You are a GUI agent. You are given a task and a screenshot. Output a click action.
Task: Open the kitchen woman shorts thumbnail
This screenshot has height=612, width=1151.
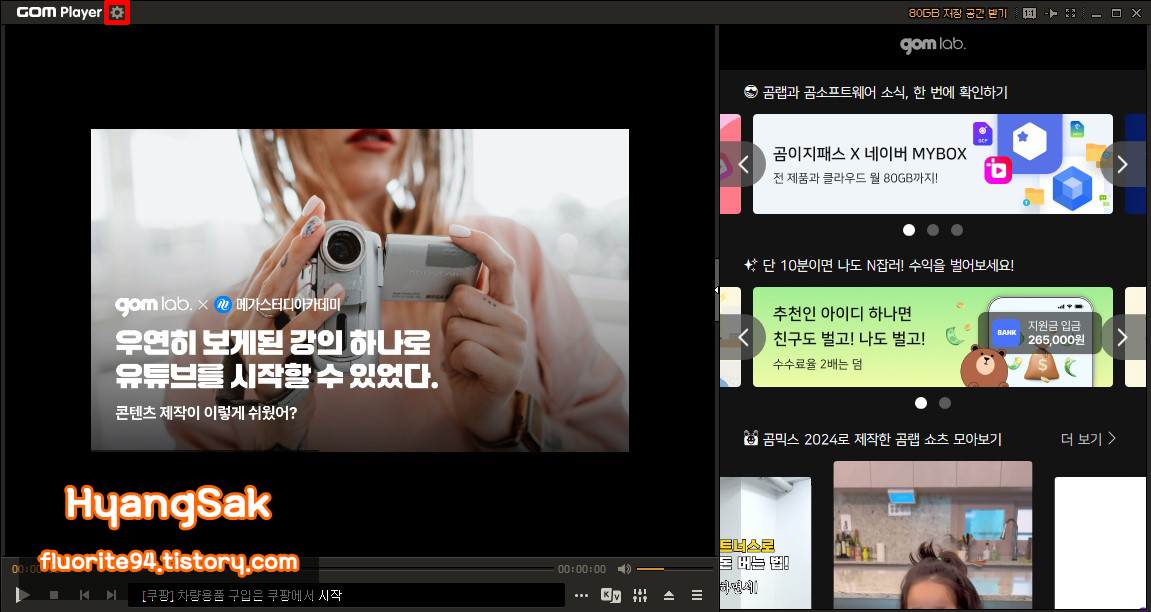click(x=933, y=535)
